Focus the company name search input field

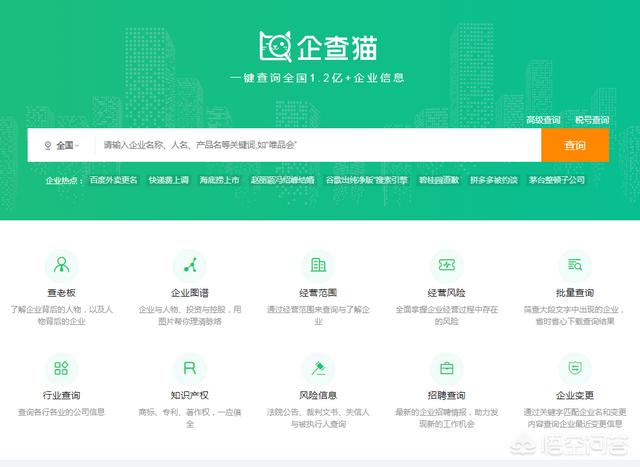point(318,145)
